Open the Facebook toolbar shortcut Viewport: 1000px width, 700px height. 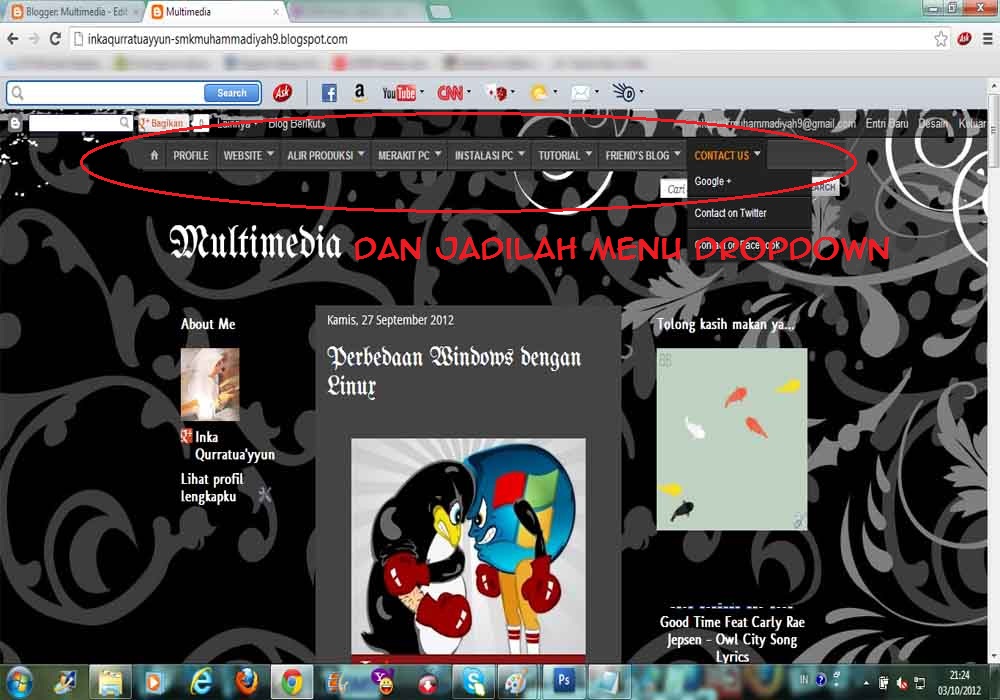pos(328,93)
